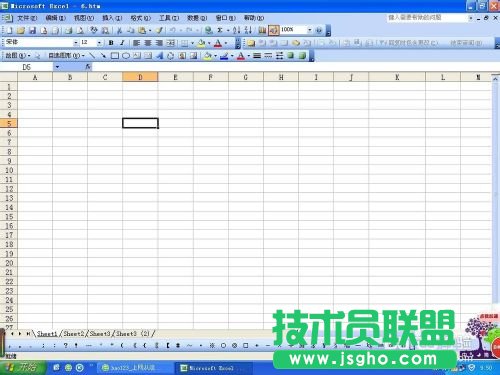Save the workbook using the floppy disk icon
The width and height of the screenshot is (500, 375).
pos(32,30)
